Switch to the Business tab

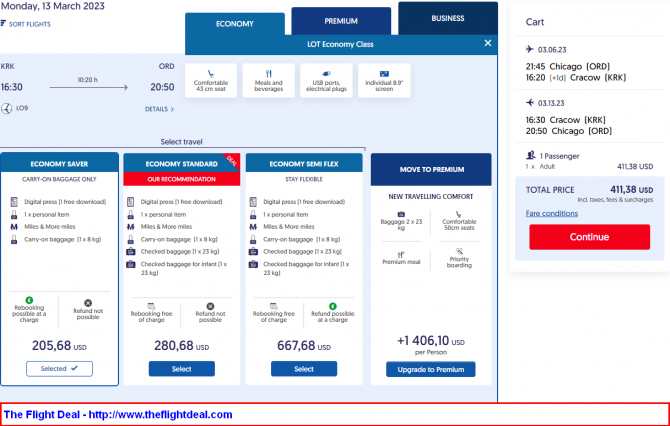pos(448,18)
